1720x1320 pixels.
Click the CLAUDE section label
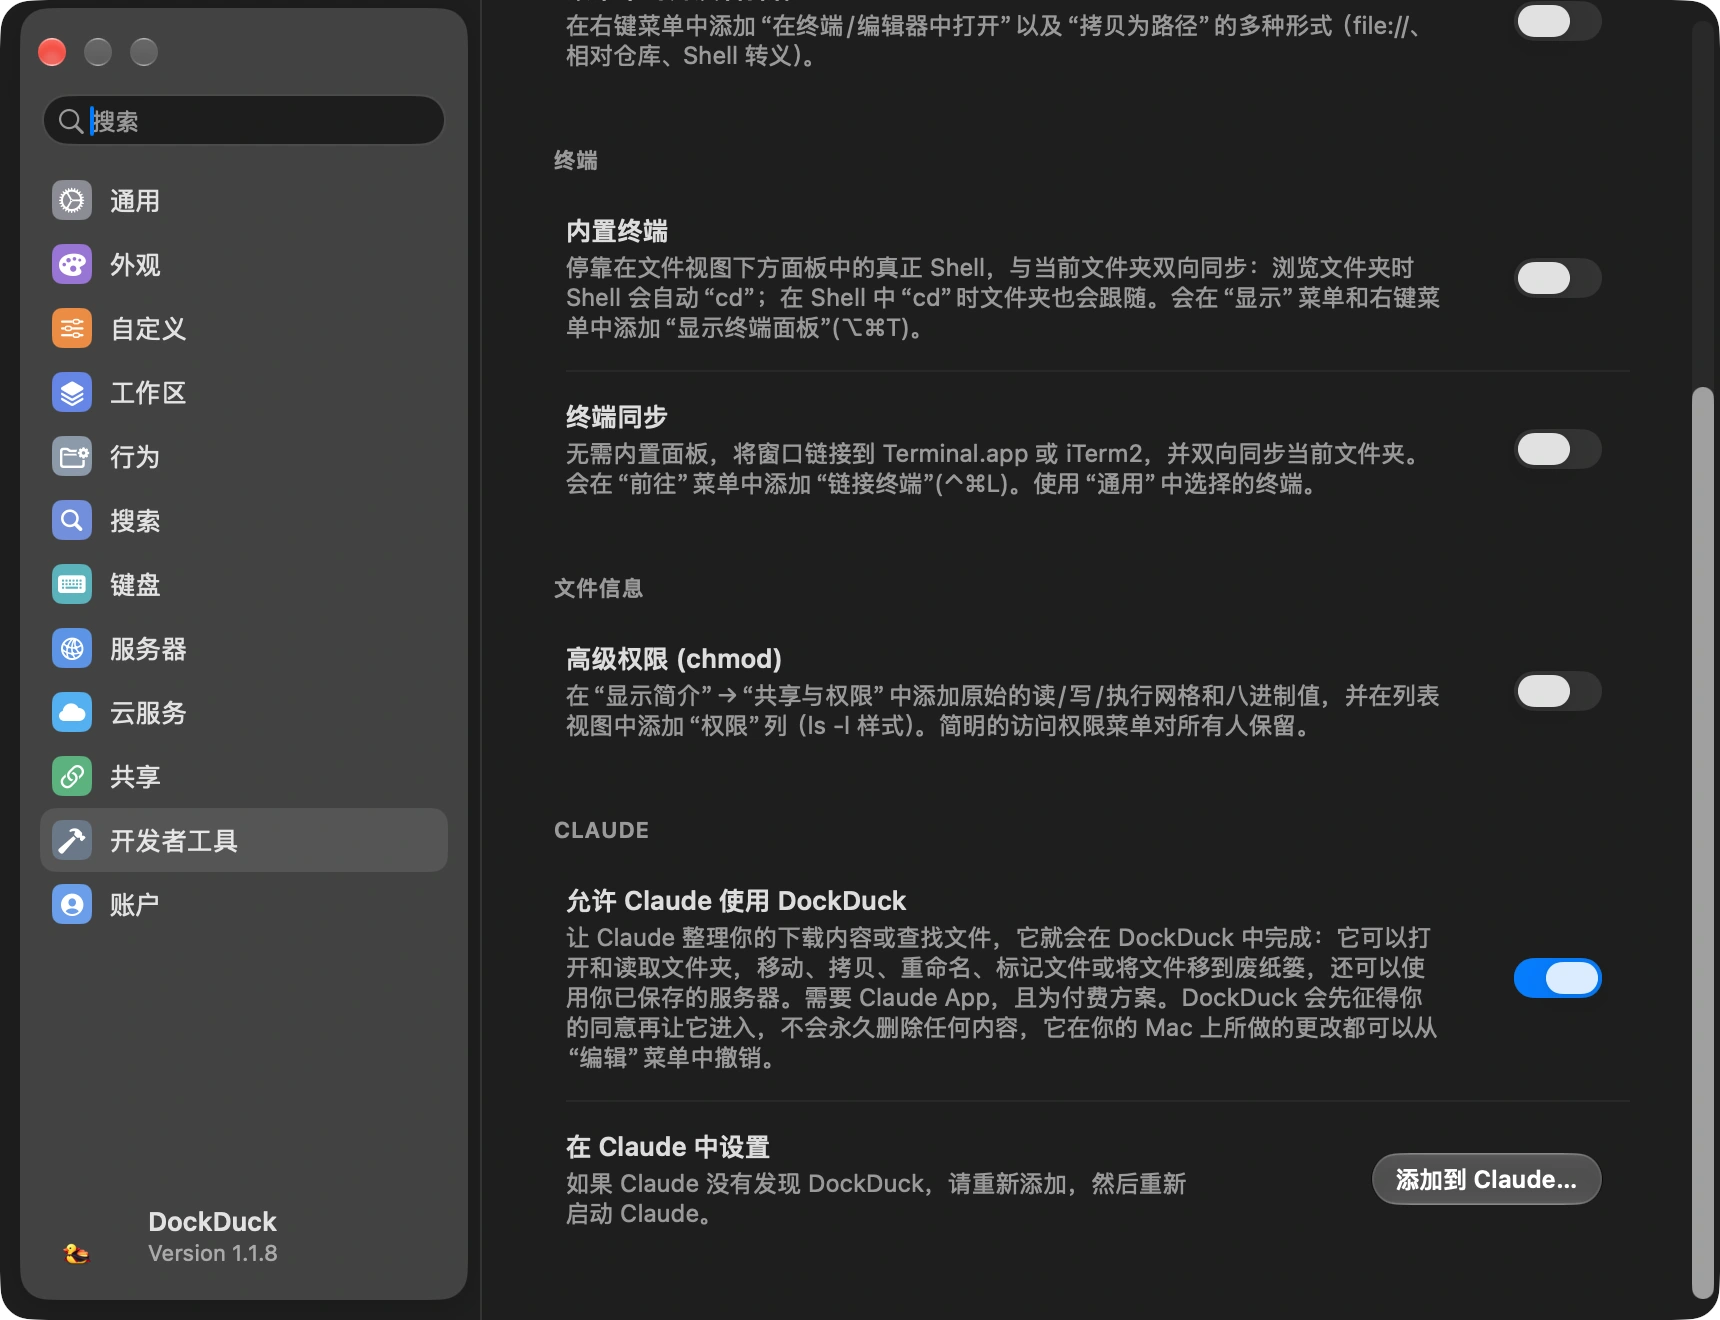(x=602, y=830)
